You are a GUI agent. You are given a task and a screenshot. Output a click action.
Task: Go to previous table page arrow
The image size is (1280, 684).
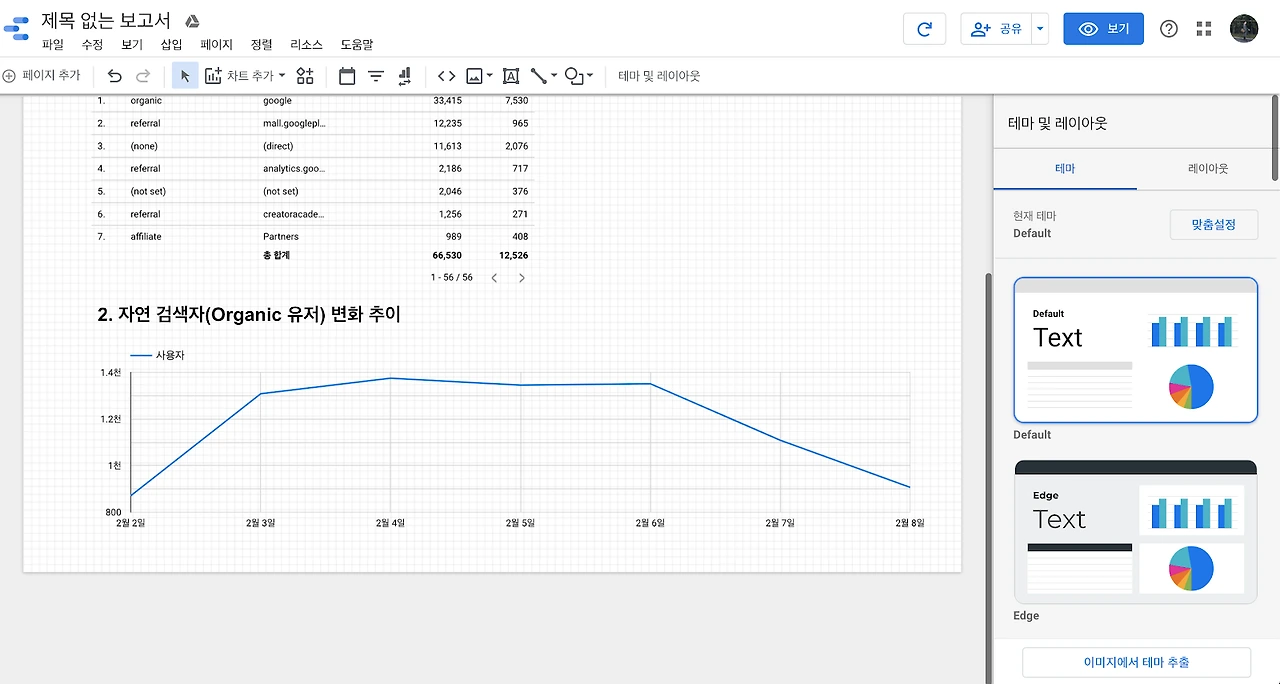pyautogui.click(x=494, y=278)
